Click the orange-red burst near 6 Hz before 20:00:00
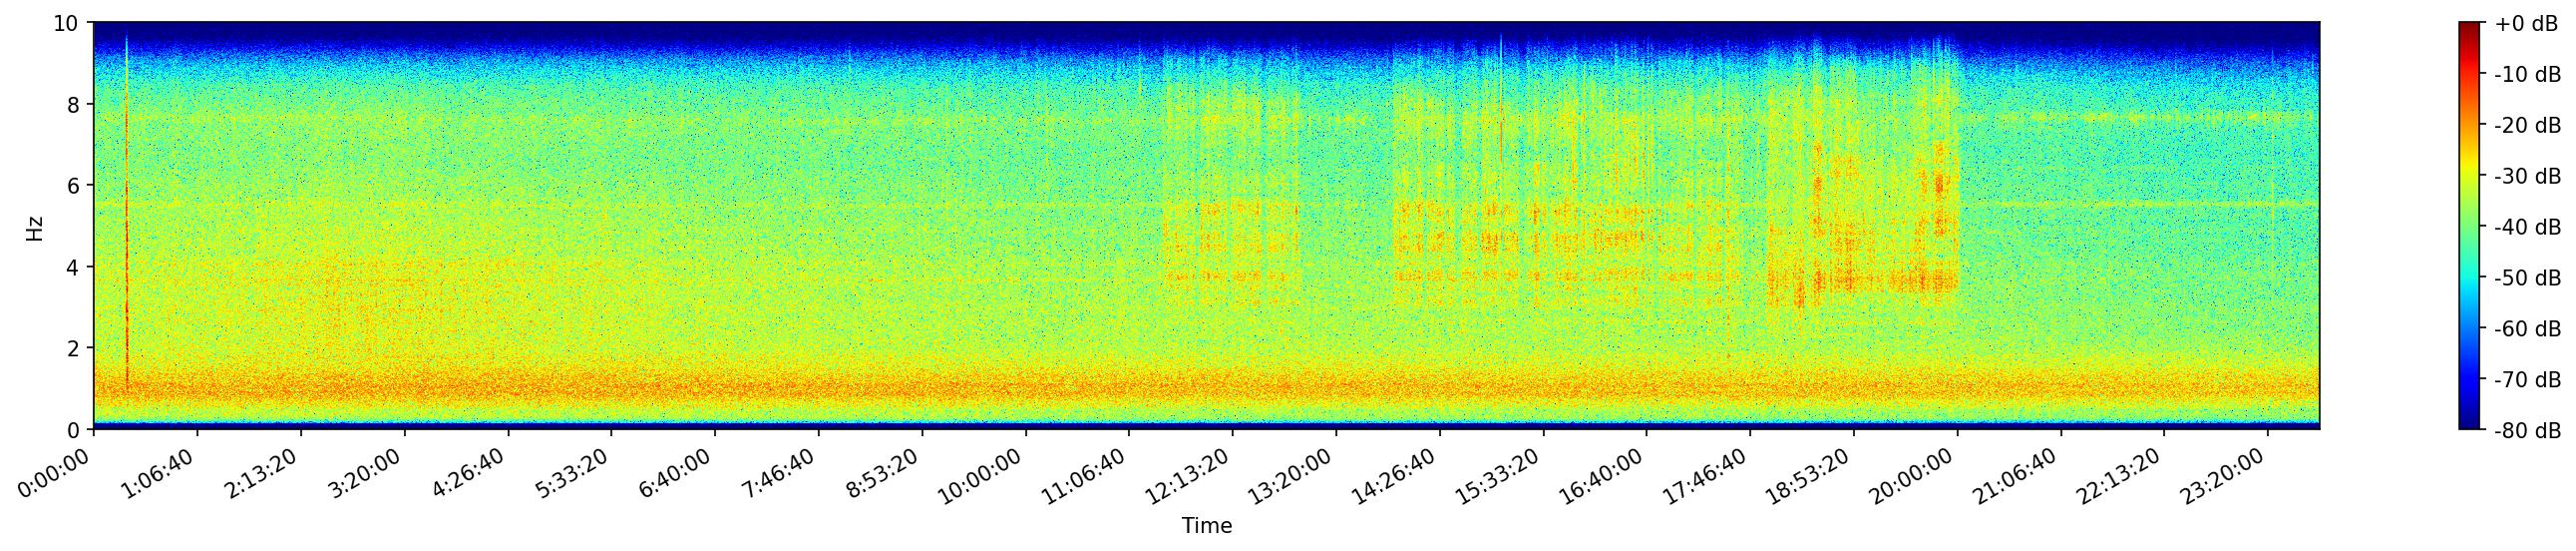This screenshot has height=551, width=2576. [1940, 185]
